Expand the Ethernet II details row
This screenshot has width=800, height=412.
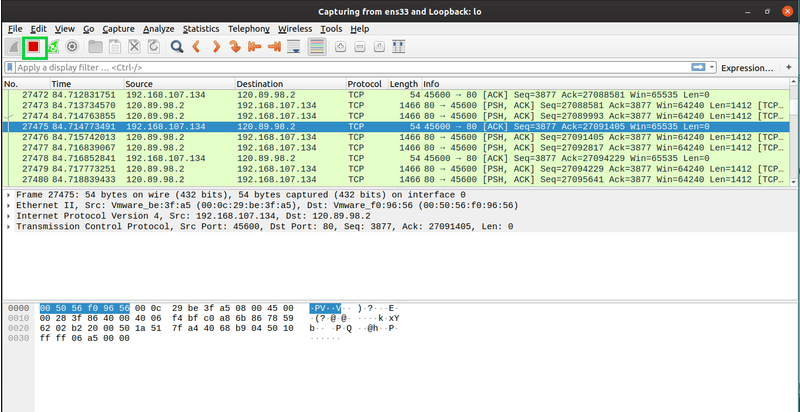tap(9, 205)
